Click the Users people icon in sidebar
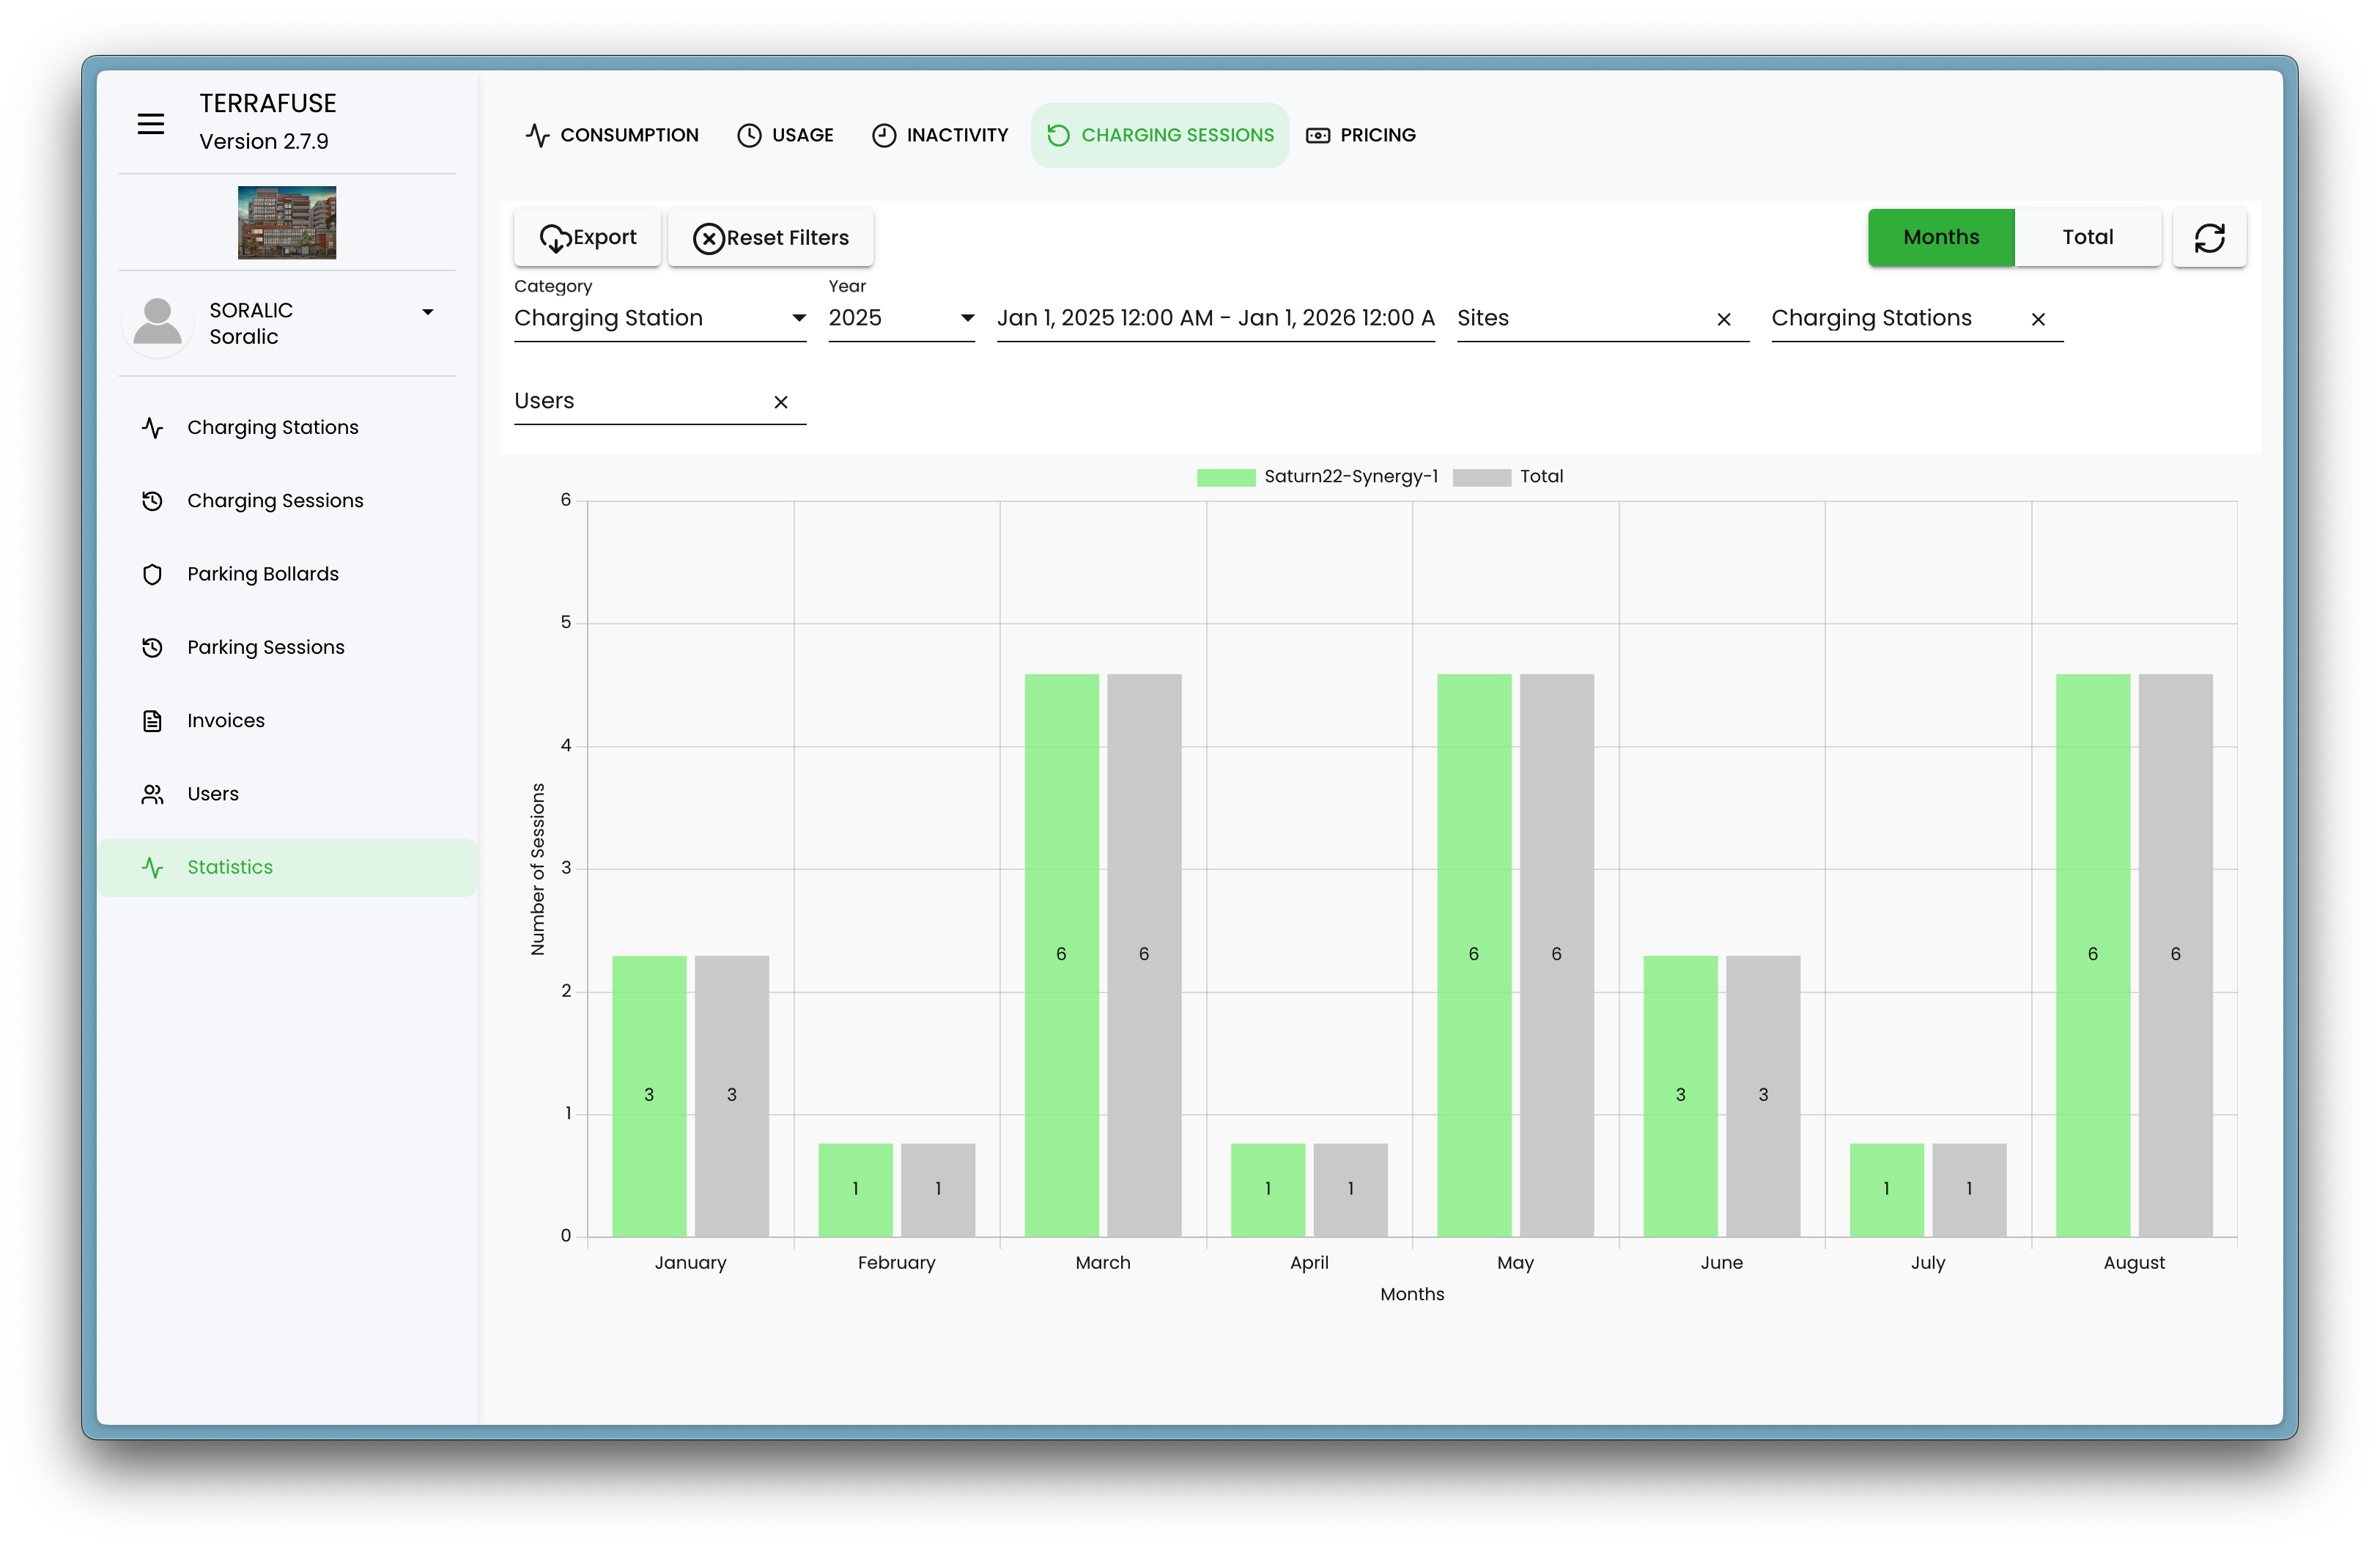This screenshot has height=1548, width=2380. 152,794
